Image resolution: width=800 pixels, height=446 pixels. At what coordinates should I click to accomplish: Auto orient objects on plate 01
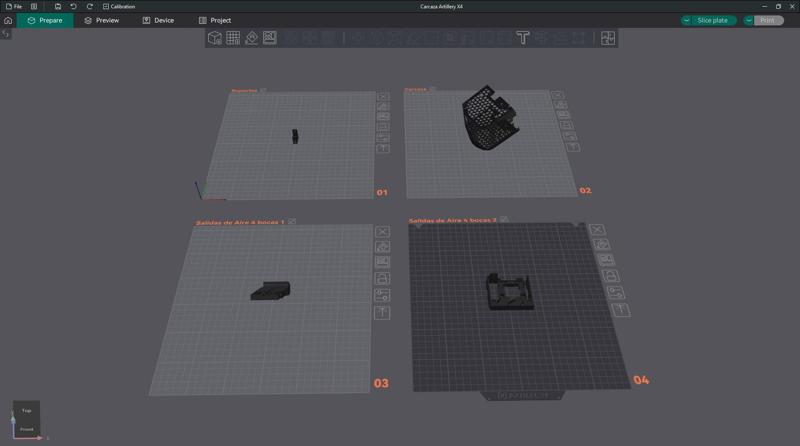point(383,107)
